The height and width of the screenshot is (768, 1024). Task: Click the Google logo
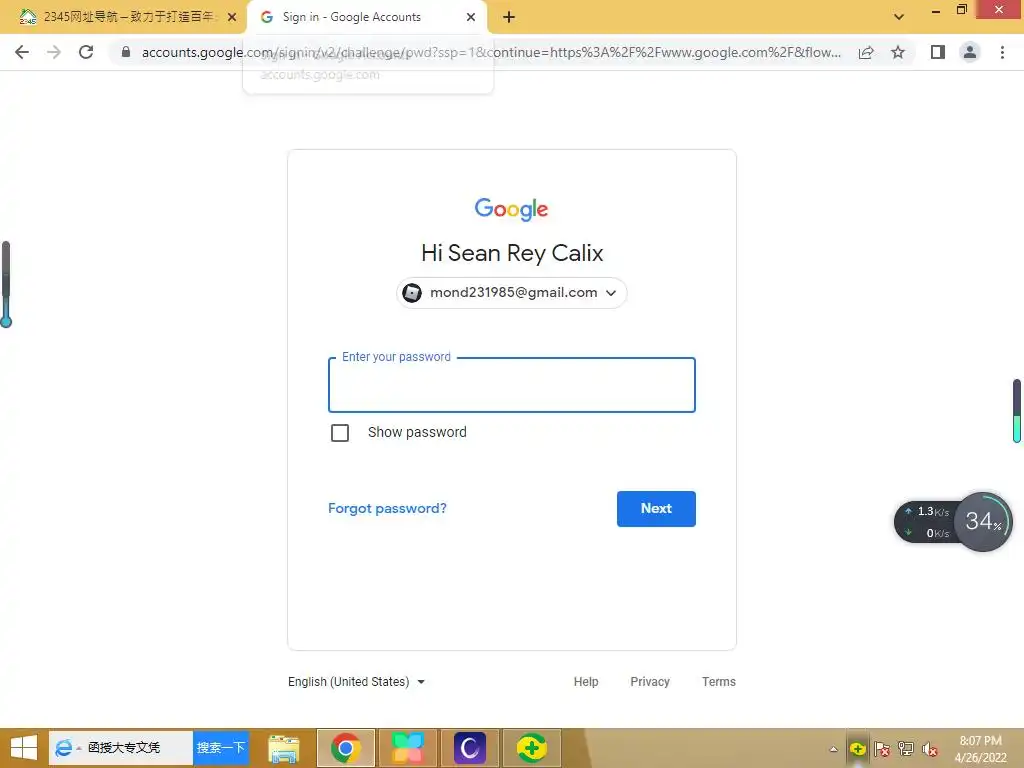pos(511,209)
